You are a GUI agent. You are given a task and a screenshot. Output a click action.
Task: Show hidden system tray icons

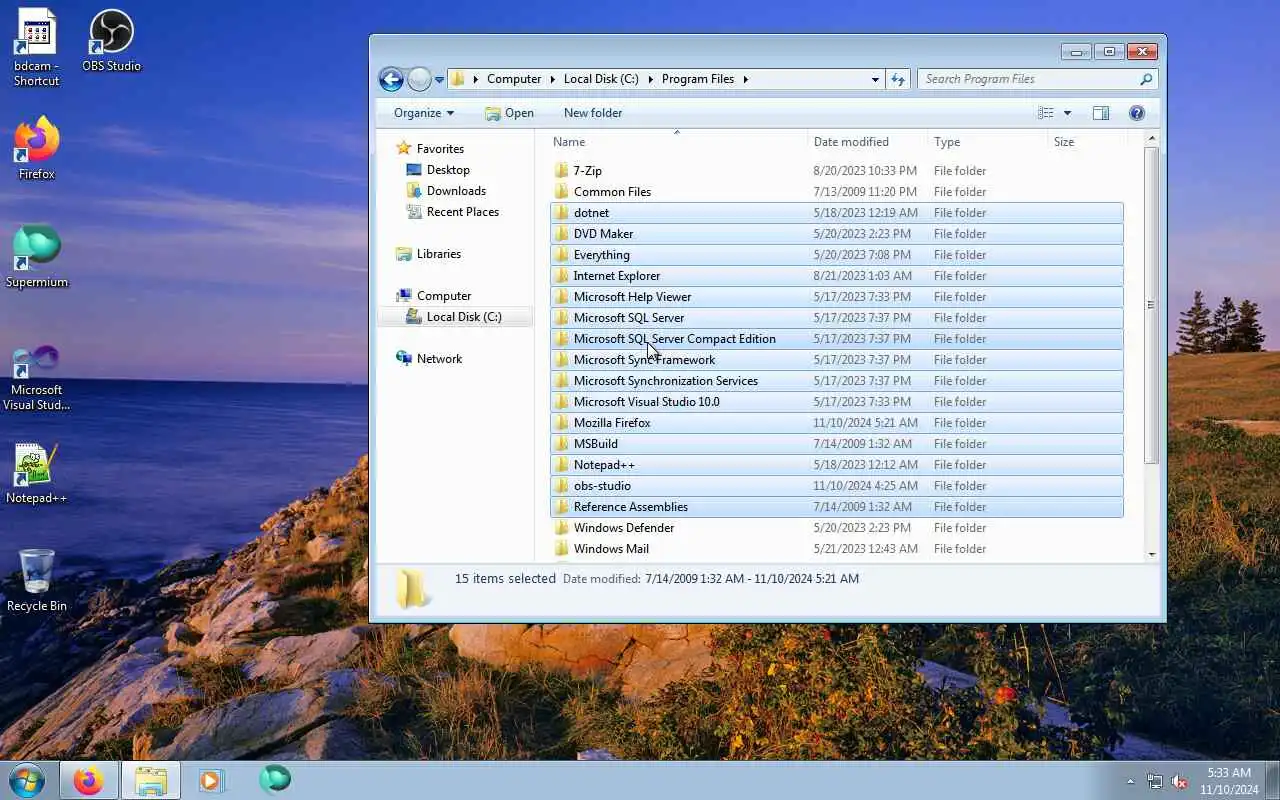pyautogui.click(x=1130, y=781)
